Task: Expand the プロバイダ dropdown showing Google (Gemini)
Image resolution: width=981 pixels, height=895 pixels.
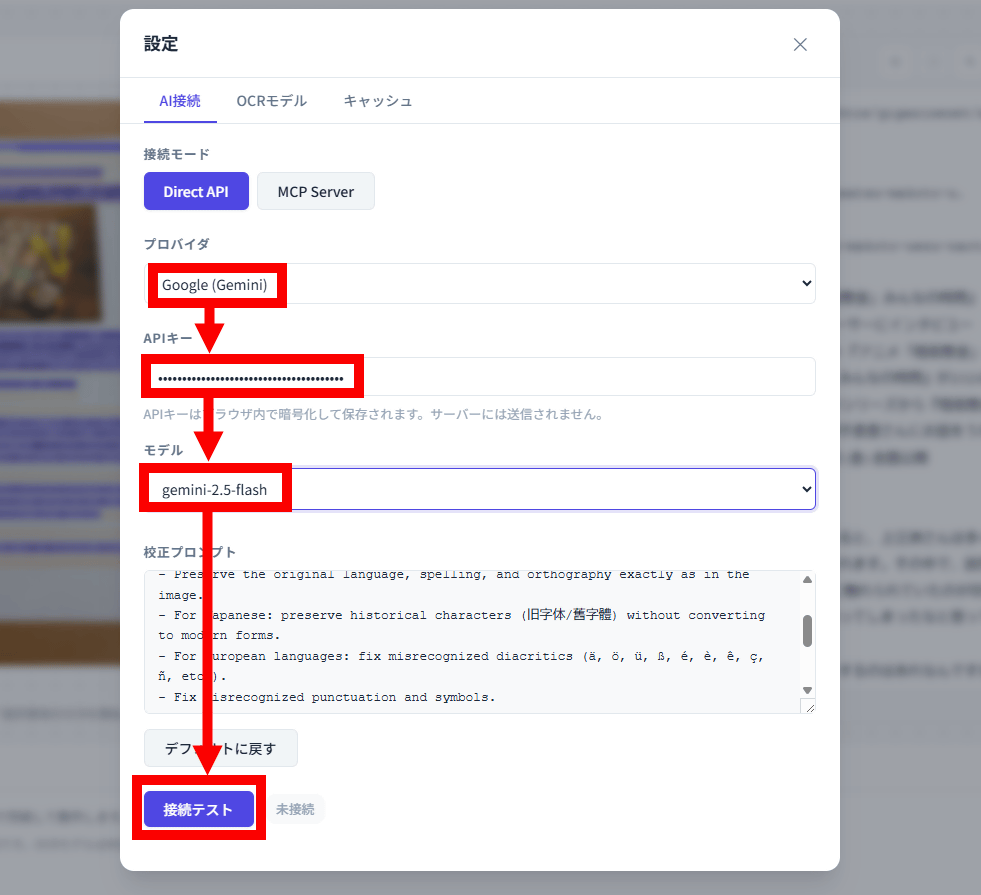Action: [479, 284]
